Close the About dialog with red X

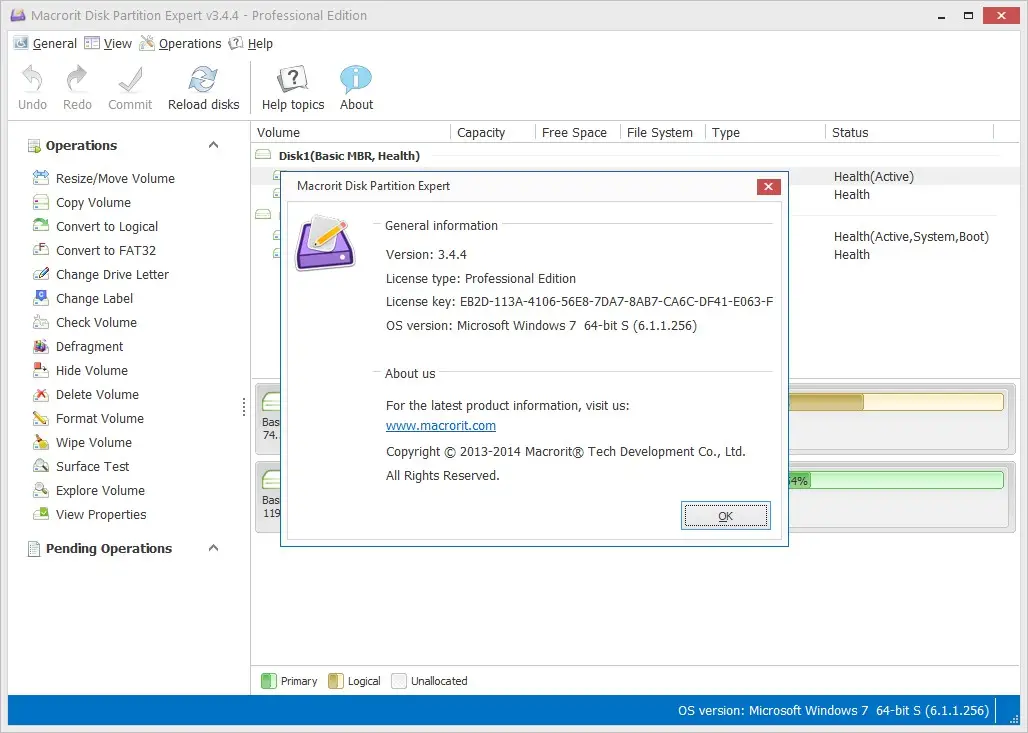coord(768,187)
